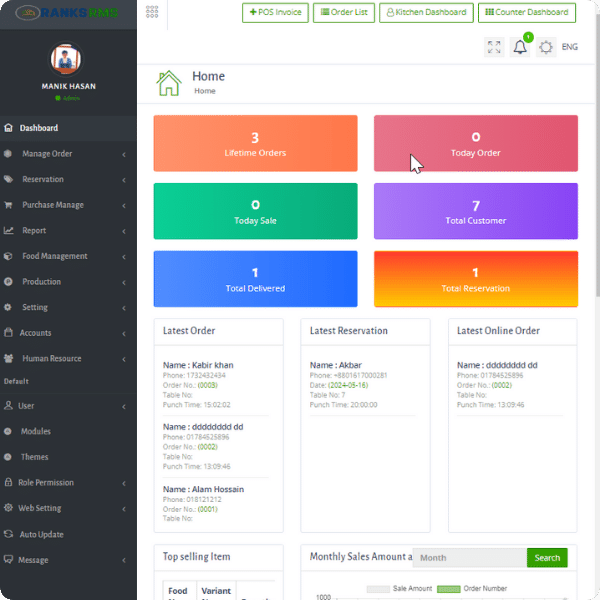Open the grid apps menu icon

pos(152,12)
